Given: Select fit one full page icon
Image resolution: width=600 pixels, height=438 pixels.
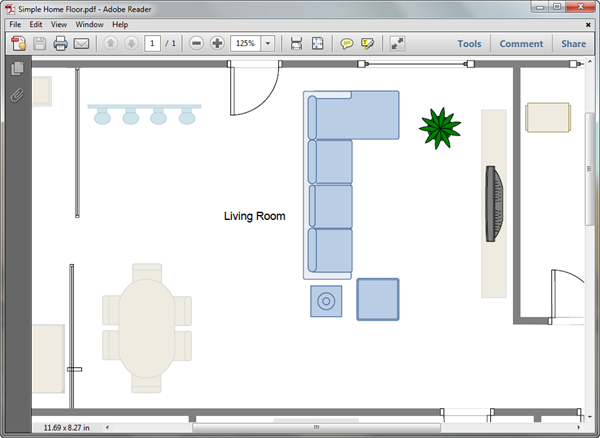Looking at the screenshot, I should pos(317,43).
